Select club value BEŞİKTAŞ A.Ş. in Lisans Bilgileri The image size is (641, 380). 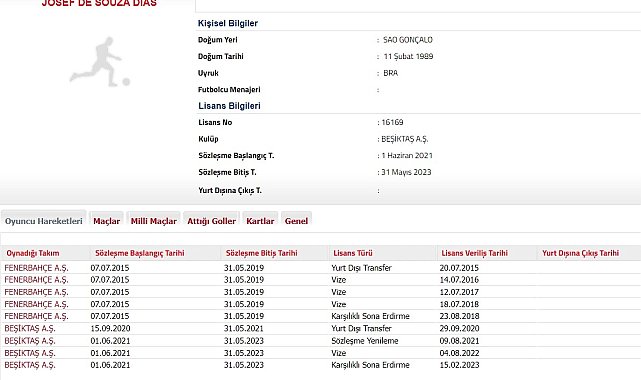(405, 139)
